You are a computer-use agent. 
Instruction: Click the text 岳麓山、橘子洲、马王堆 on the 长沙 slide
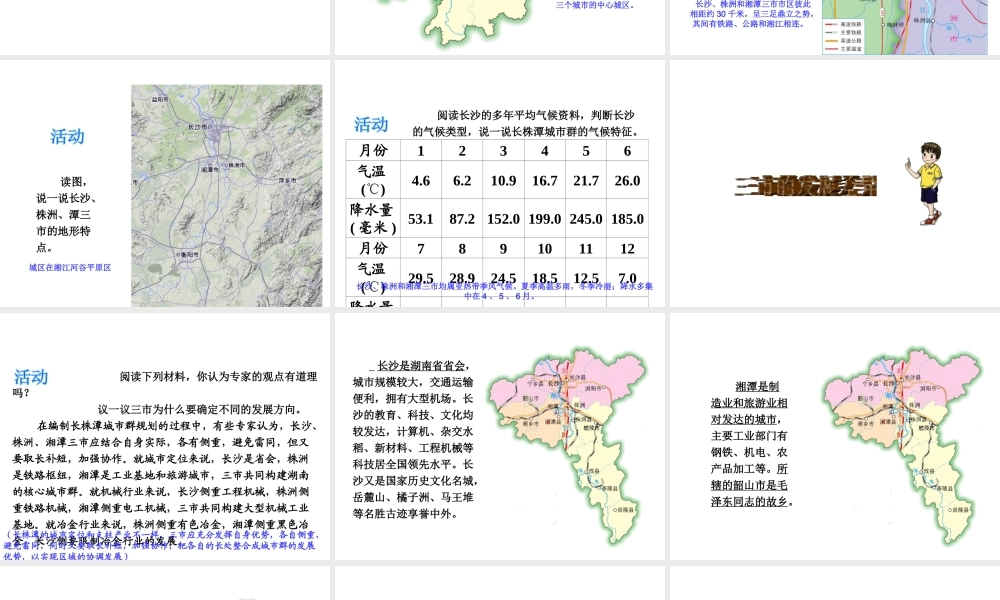(413, 497)
